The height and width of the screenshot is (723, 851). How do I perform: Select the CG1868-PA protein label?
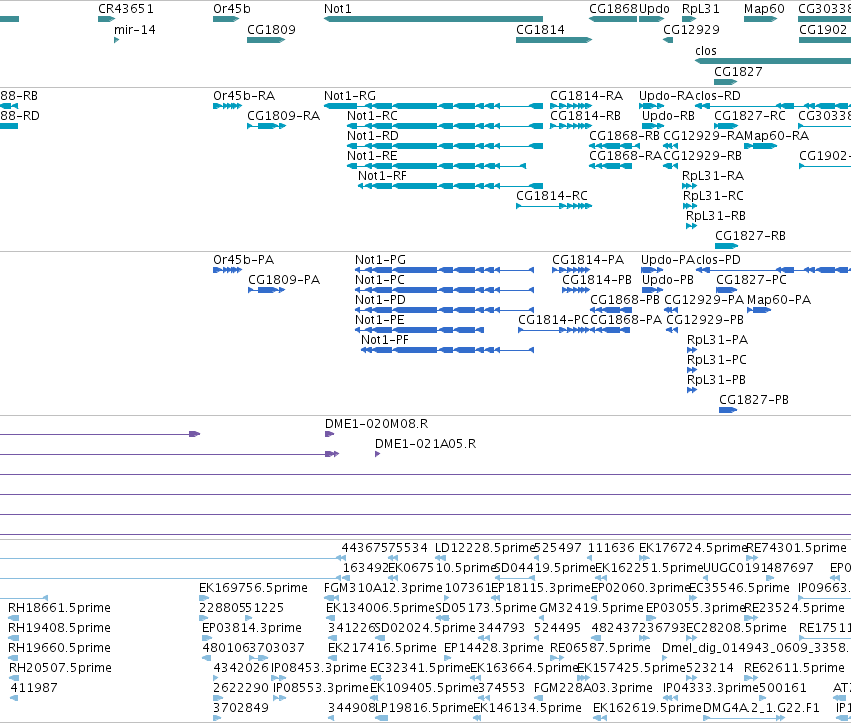click(x=626, y=320)
